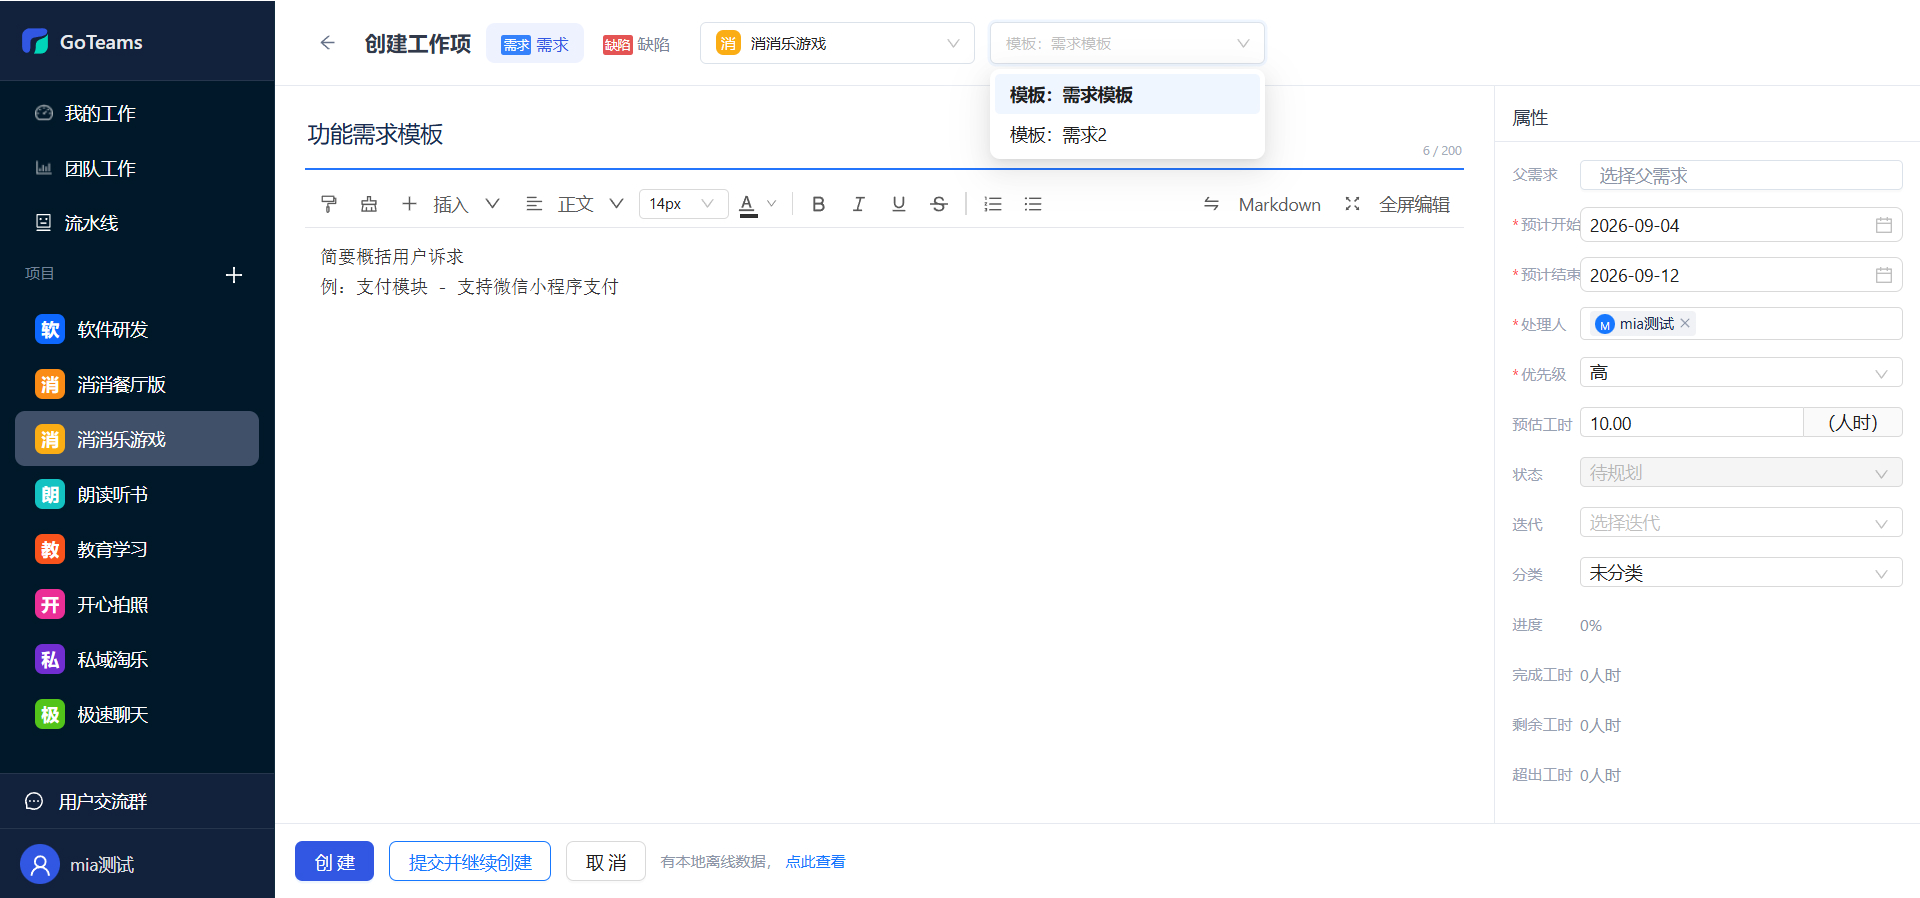Viewport: 1920px width, 898px height.
Task: Click the add project plus icon
Action: pos(234,275)
